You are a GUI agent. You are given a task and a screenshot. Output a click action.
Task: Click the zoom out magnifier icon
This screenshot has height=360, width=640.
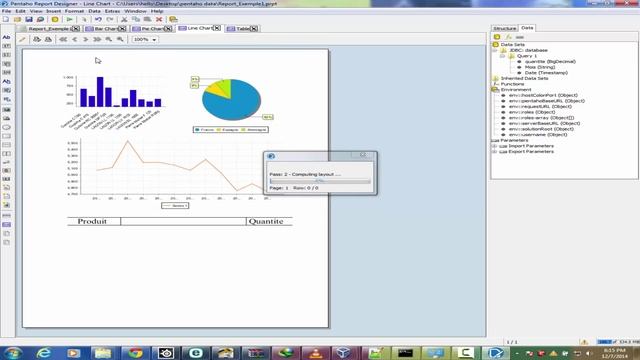(x=109, y=39)
